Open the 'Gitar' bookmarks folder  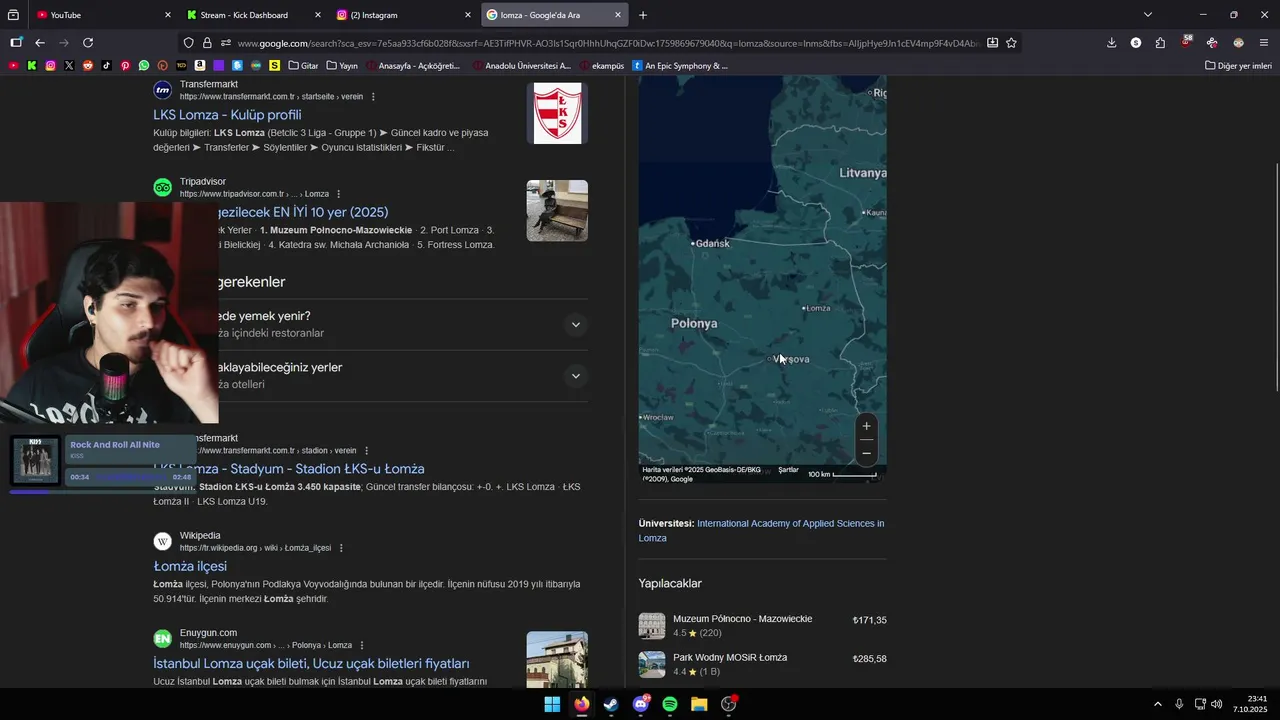pos(303,66)
